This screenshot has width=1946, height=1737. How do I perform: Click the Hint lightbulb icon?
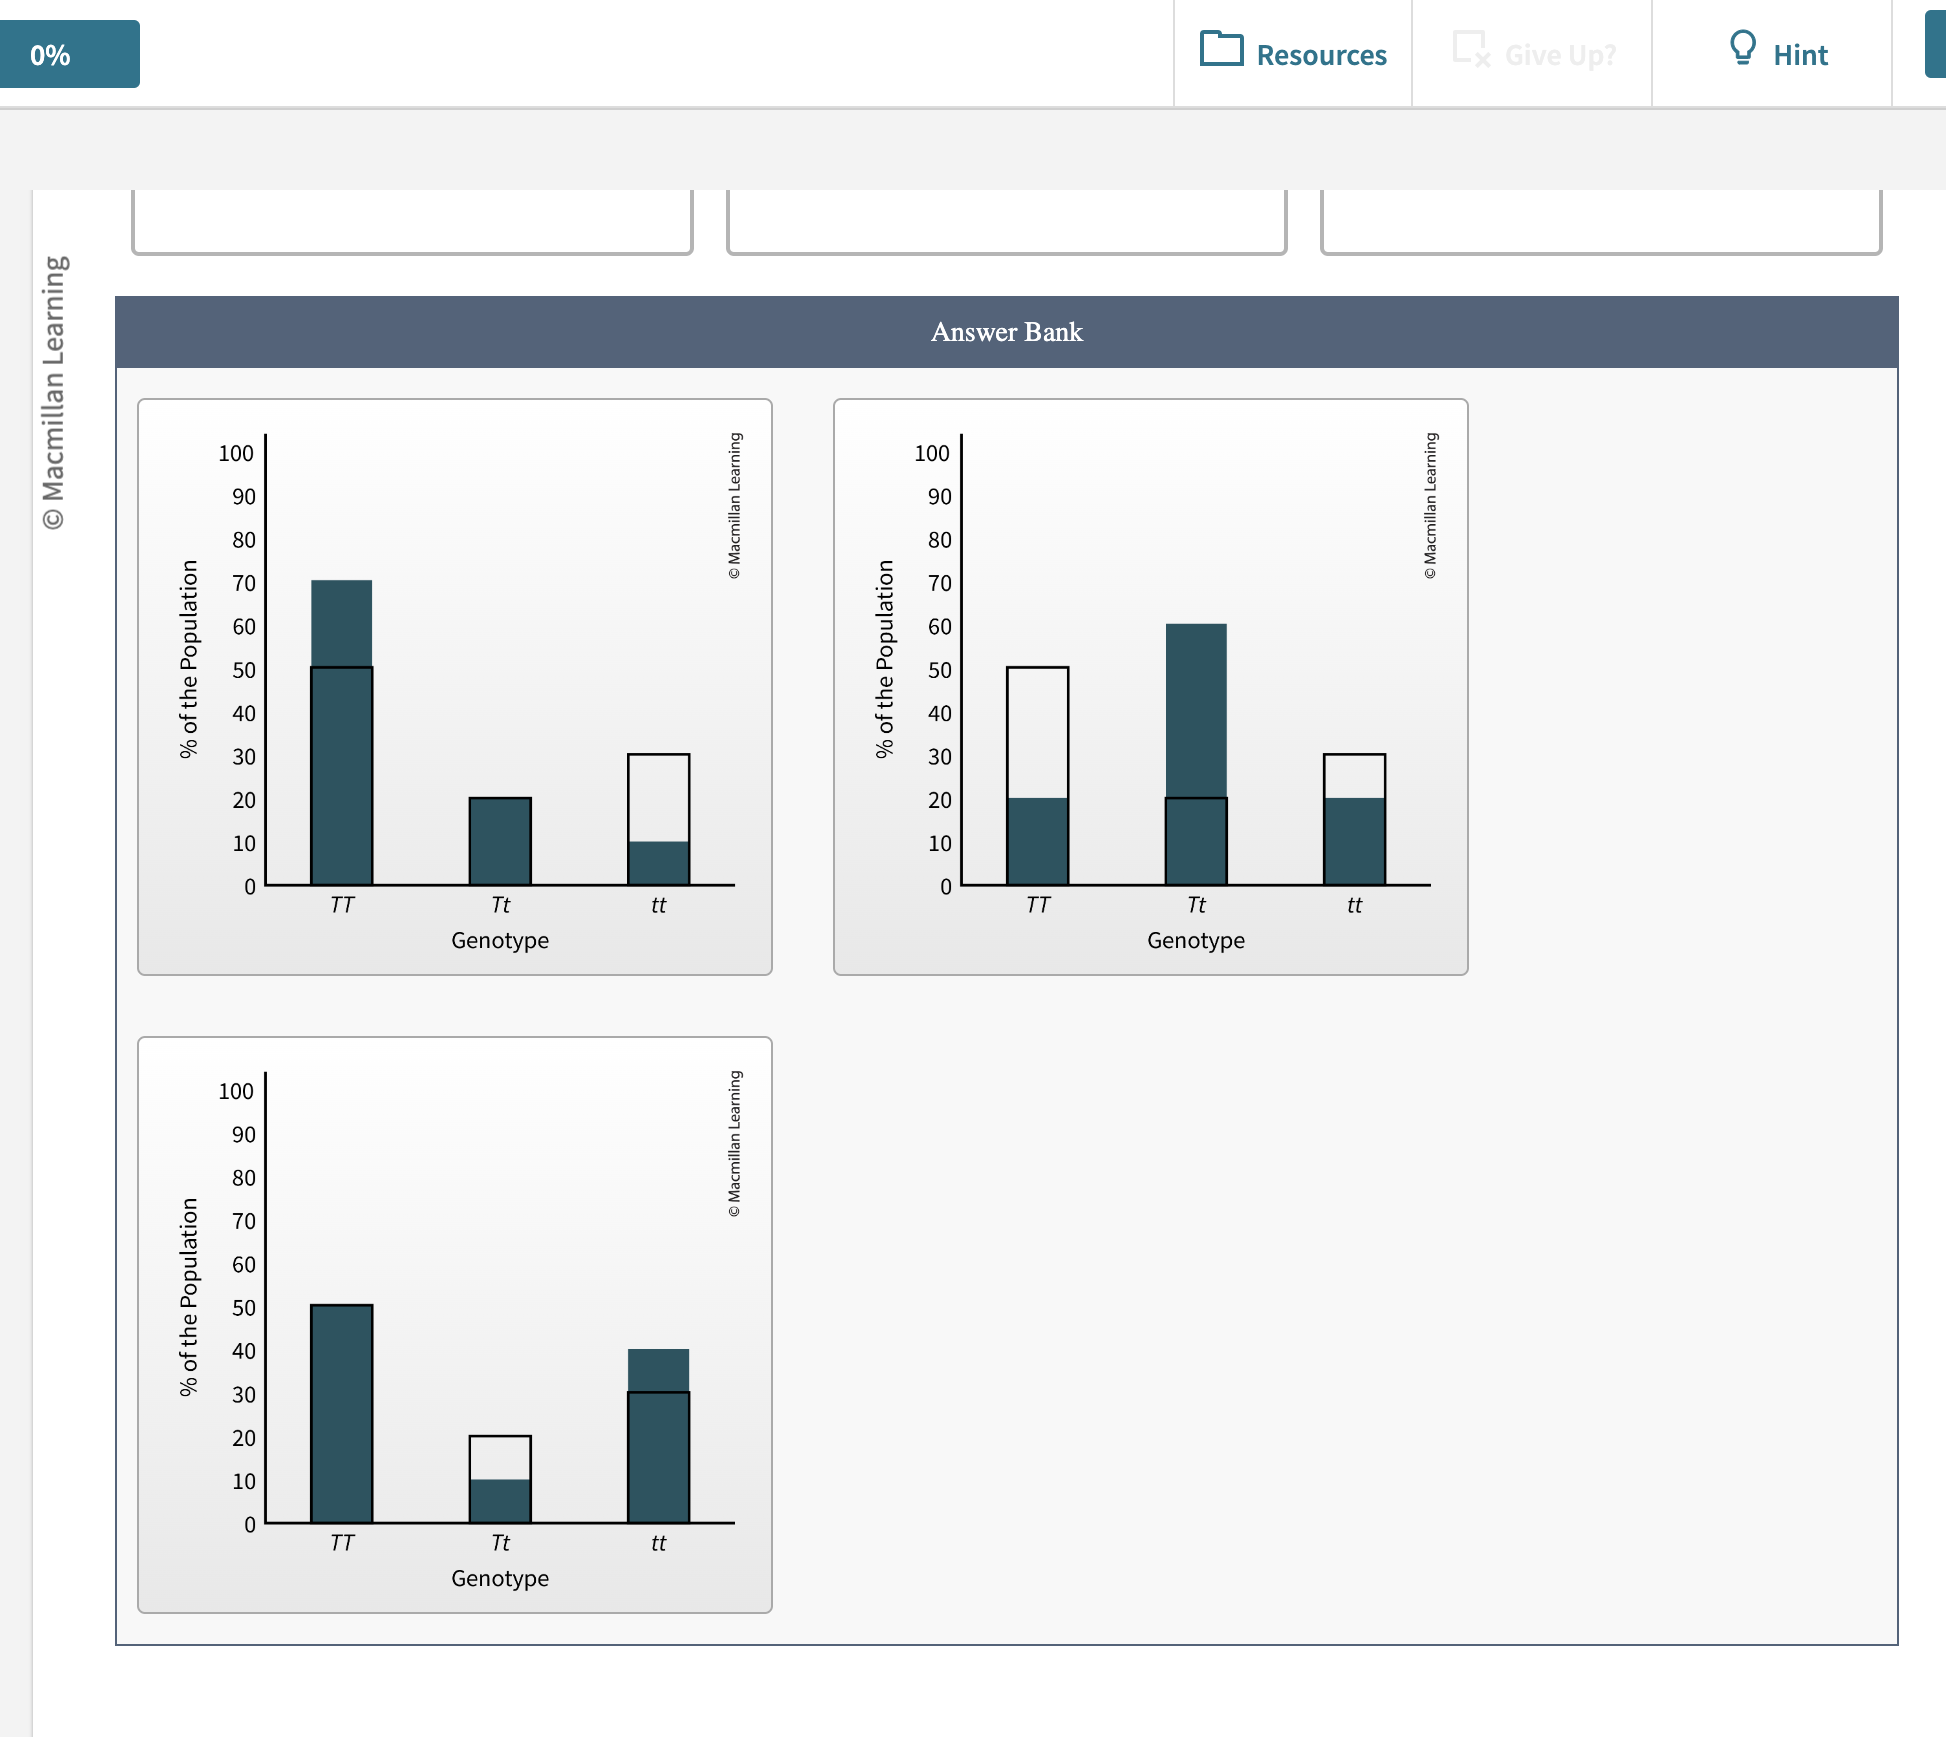(1742, 48)
